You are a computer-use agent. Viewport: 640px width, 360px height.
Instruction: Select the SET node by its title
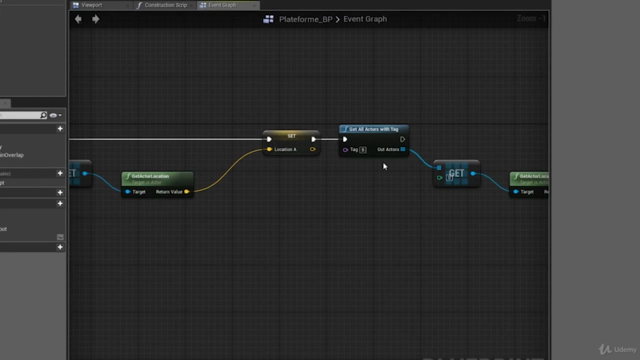(291, 136)
